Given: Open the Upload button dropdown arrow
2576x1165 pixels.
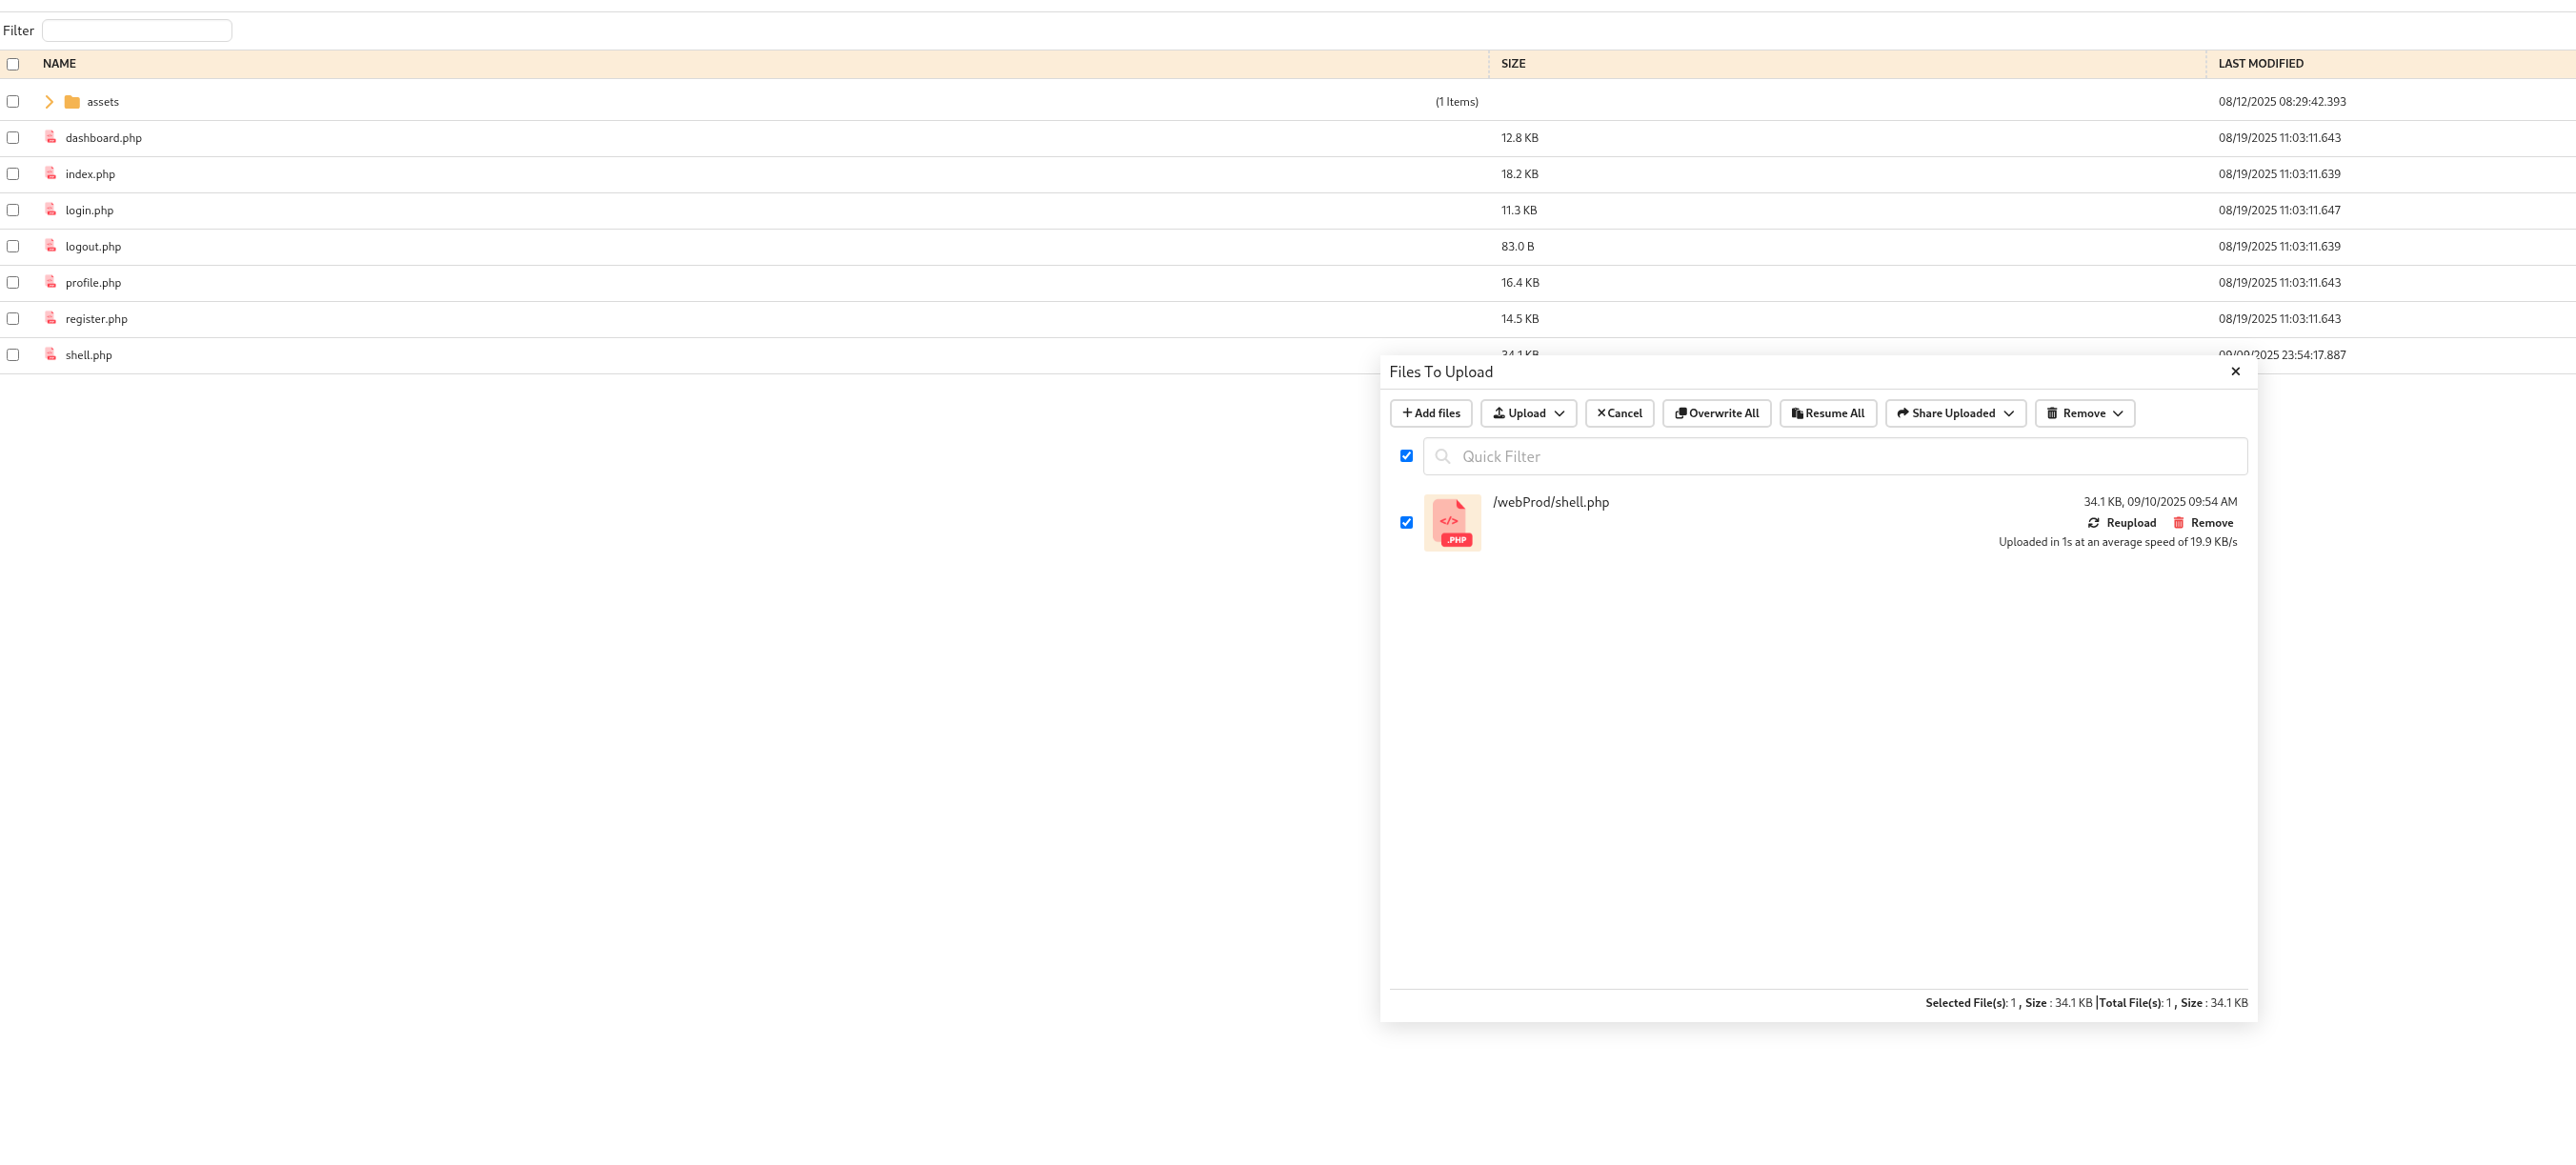Looking at the screenshot, I should tap(1560, 413).
